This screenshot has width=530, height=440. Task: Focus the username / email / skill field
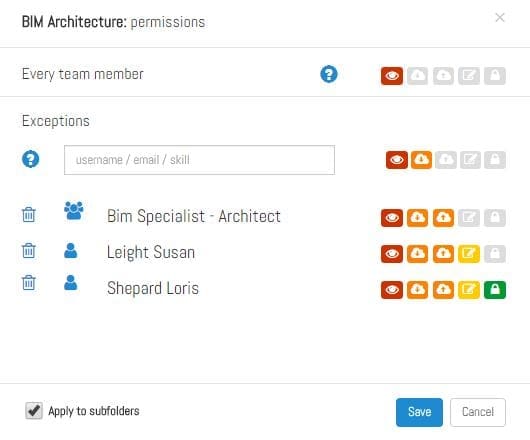click(199, 160)
